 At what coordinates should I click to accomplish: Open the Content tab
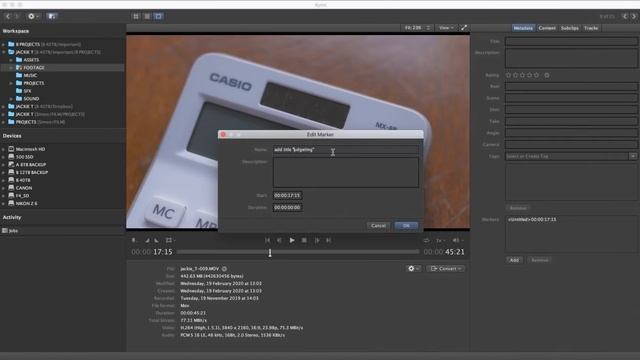point(547,28)
